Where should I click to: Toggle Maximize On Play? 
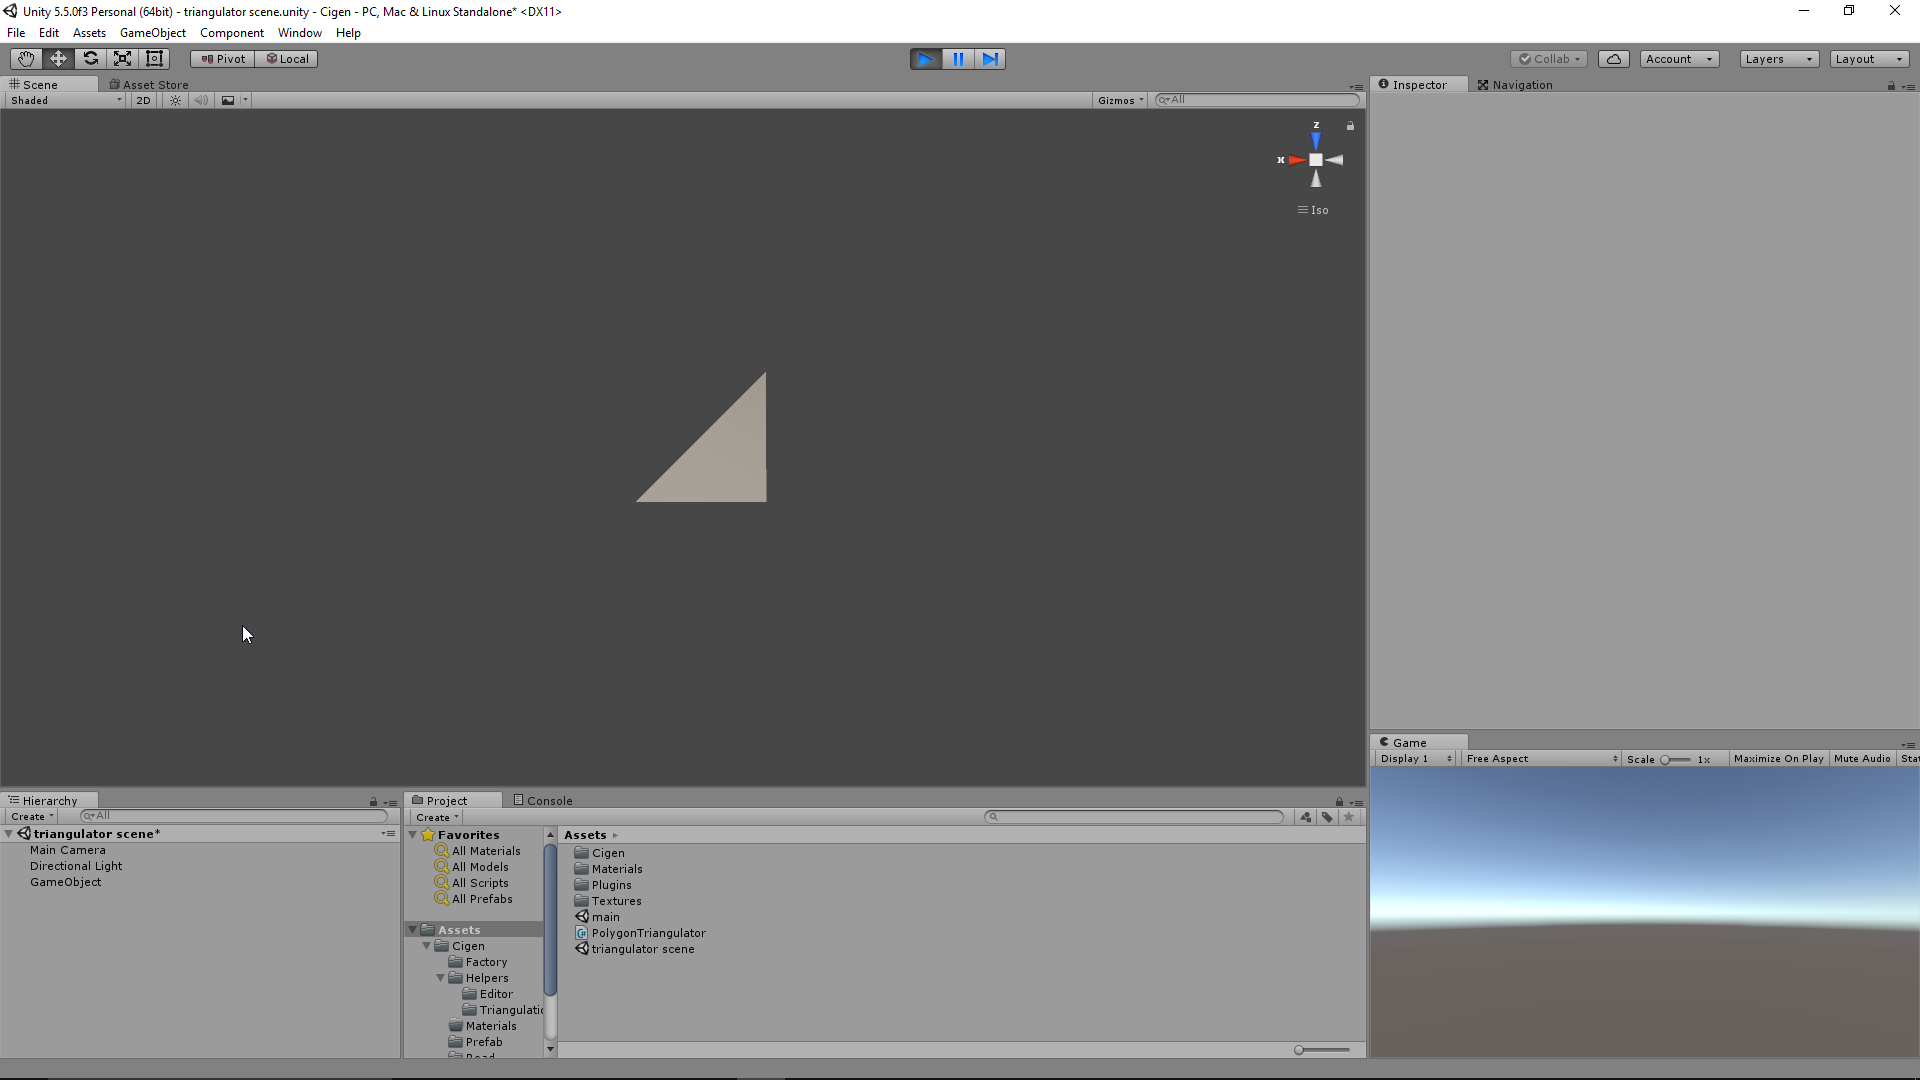(1778, 759)
